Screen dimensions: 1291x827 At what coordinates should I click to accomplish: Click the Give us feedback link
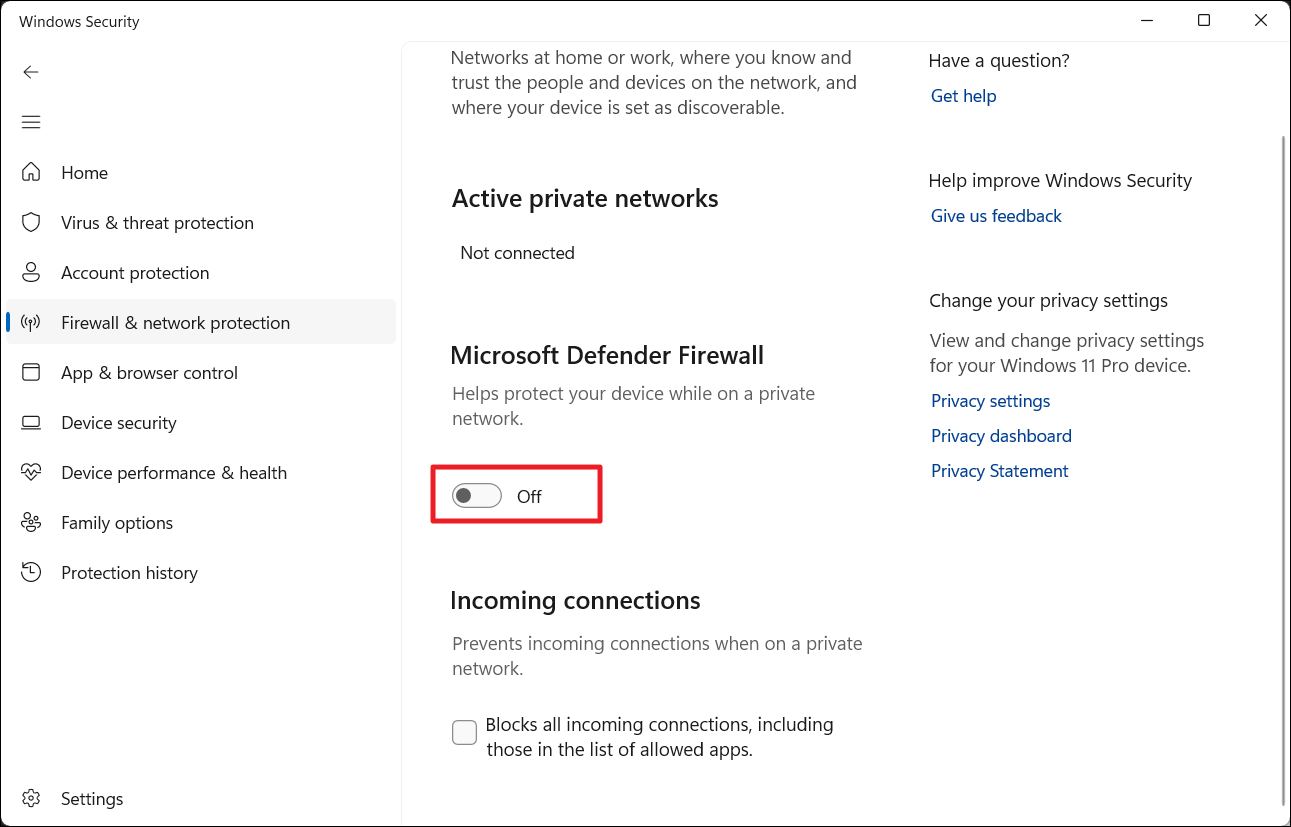click(x=996, y=216)
